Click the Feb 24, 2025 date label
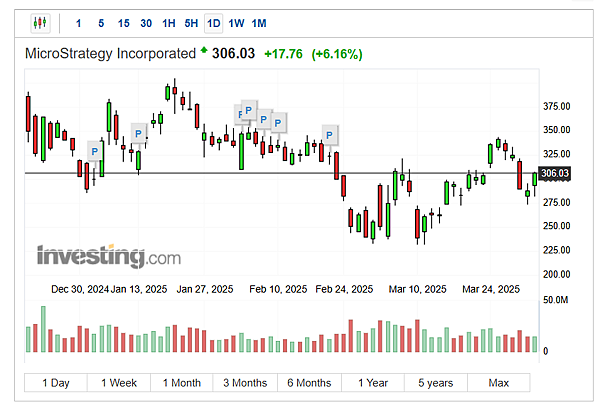Viewport: 600px width, 410px height. tap(344, 289)
